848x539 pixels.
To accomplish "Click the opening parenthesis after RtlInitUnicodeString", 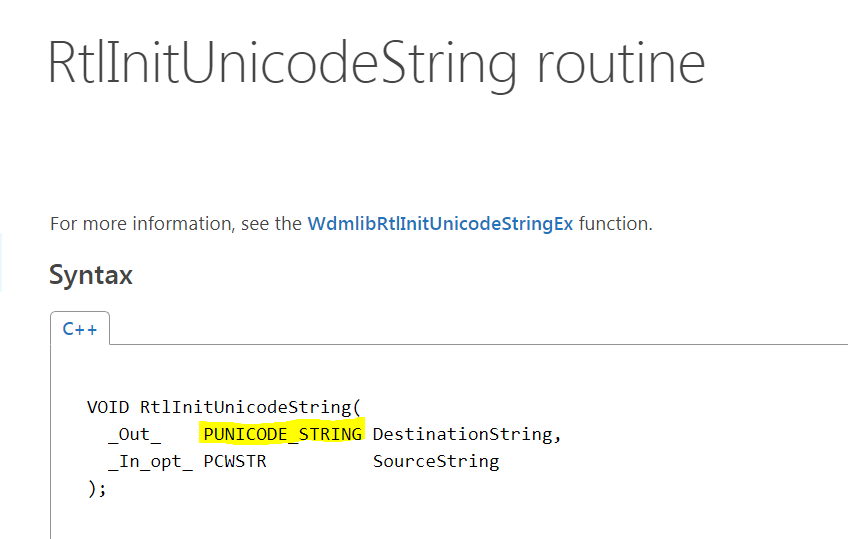I will (x=356, y=407).
